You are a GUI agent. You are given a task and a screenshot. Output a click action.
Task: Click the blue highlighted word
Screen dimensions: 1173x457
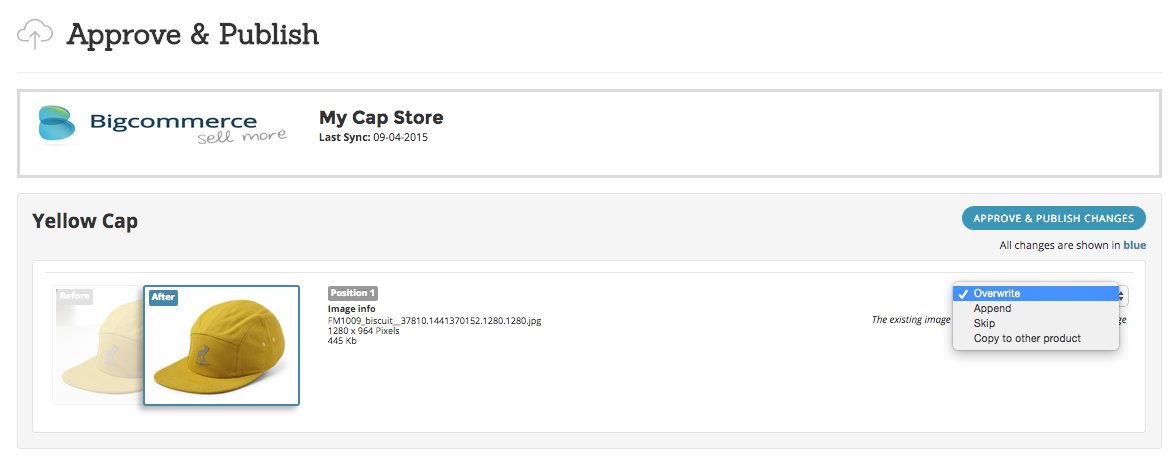click(x=1134, y=245)
